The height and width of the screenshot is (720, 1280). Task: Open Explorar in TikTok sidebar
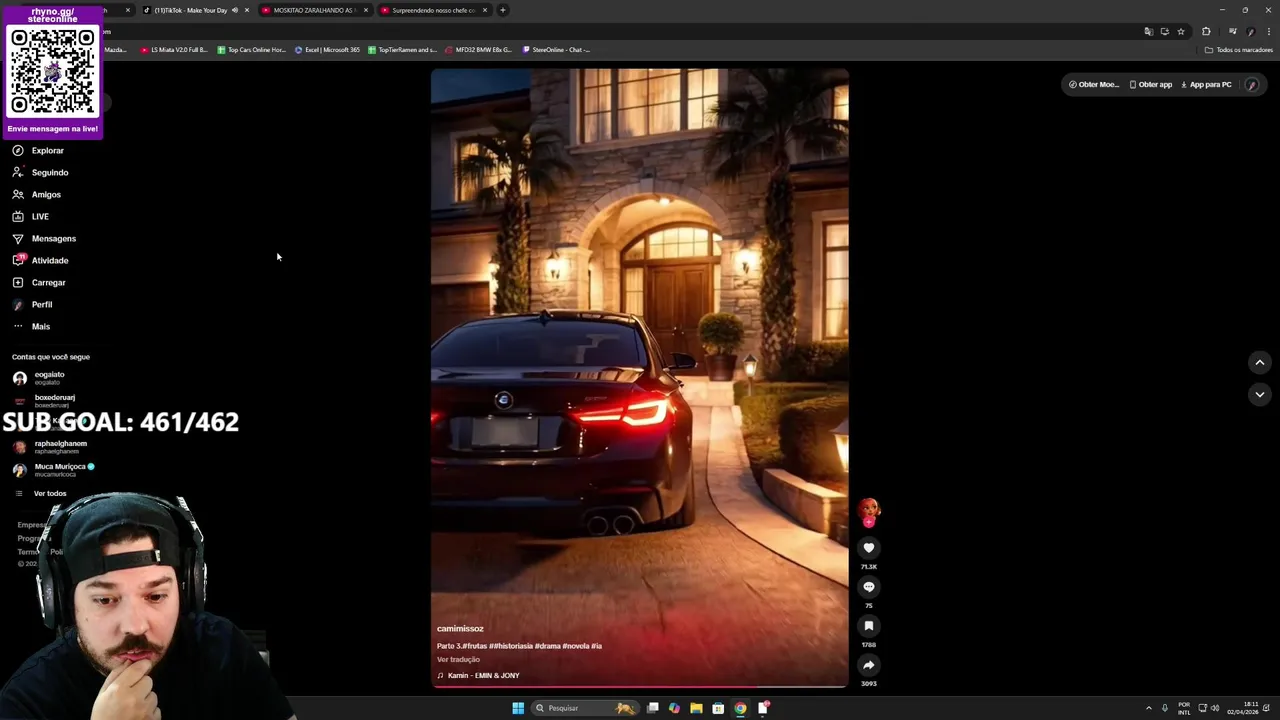pos(38,150)
